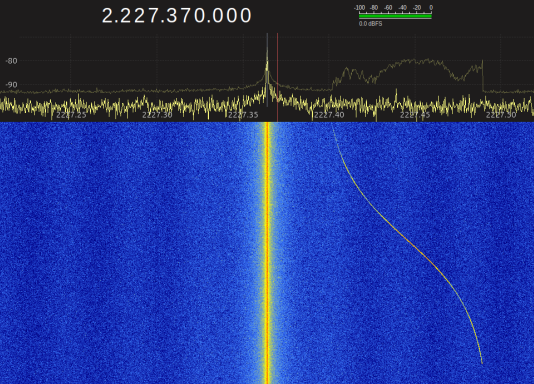Click the bright vertical carrier line in the waterfall
The height and width of the screenshot is (384, 534).
(268, 253)
